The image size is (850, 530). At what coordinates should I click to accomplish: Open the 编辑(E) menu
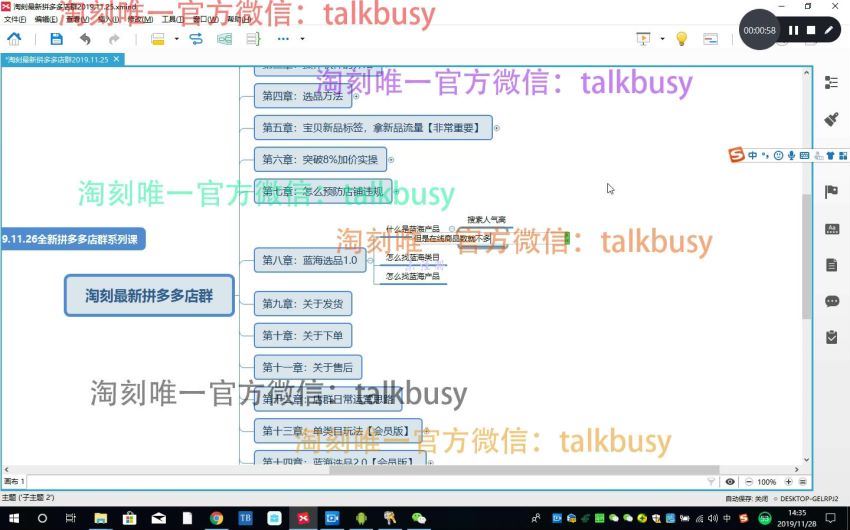46,20
